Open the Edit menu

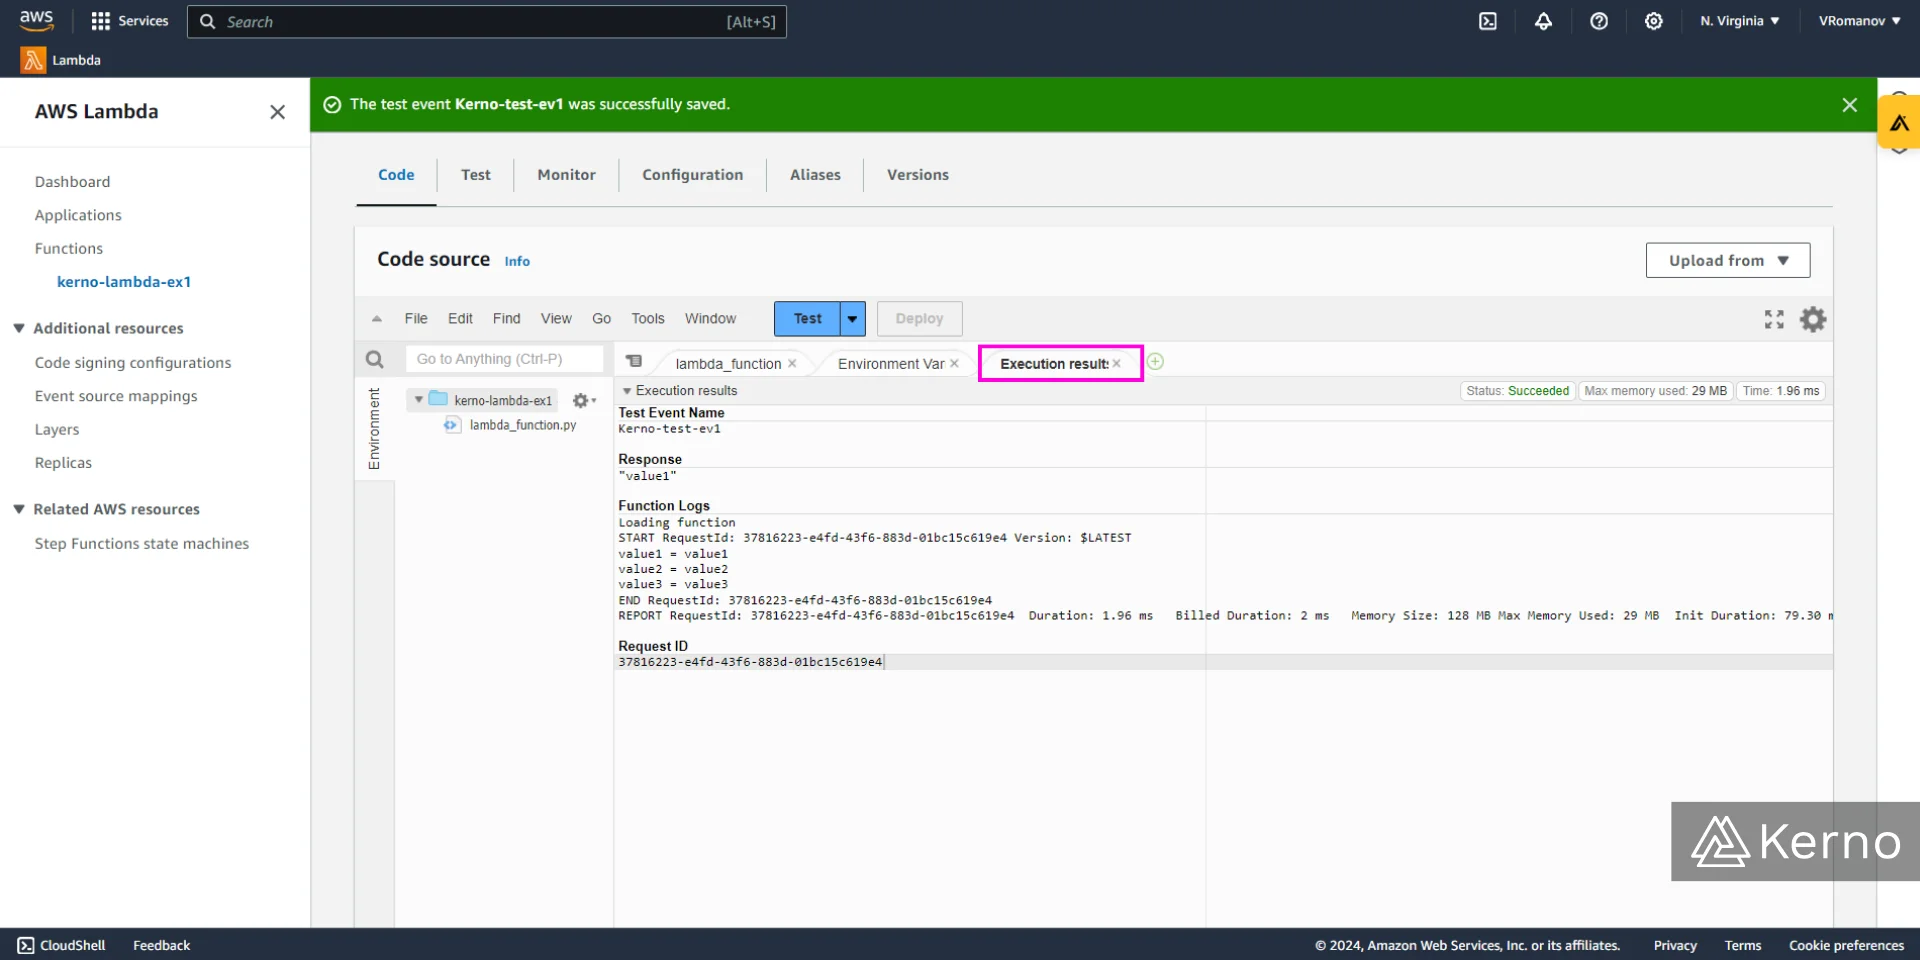point(460,319)
